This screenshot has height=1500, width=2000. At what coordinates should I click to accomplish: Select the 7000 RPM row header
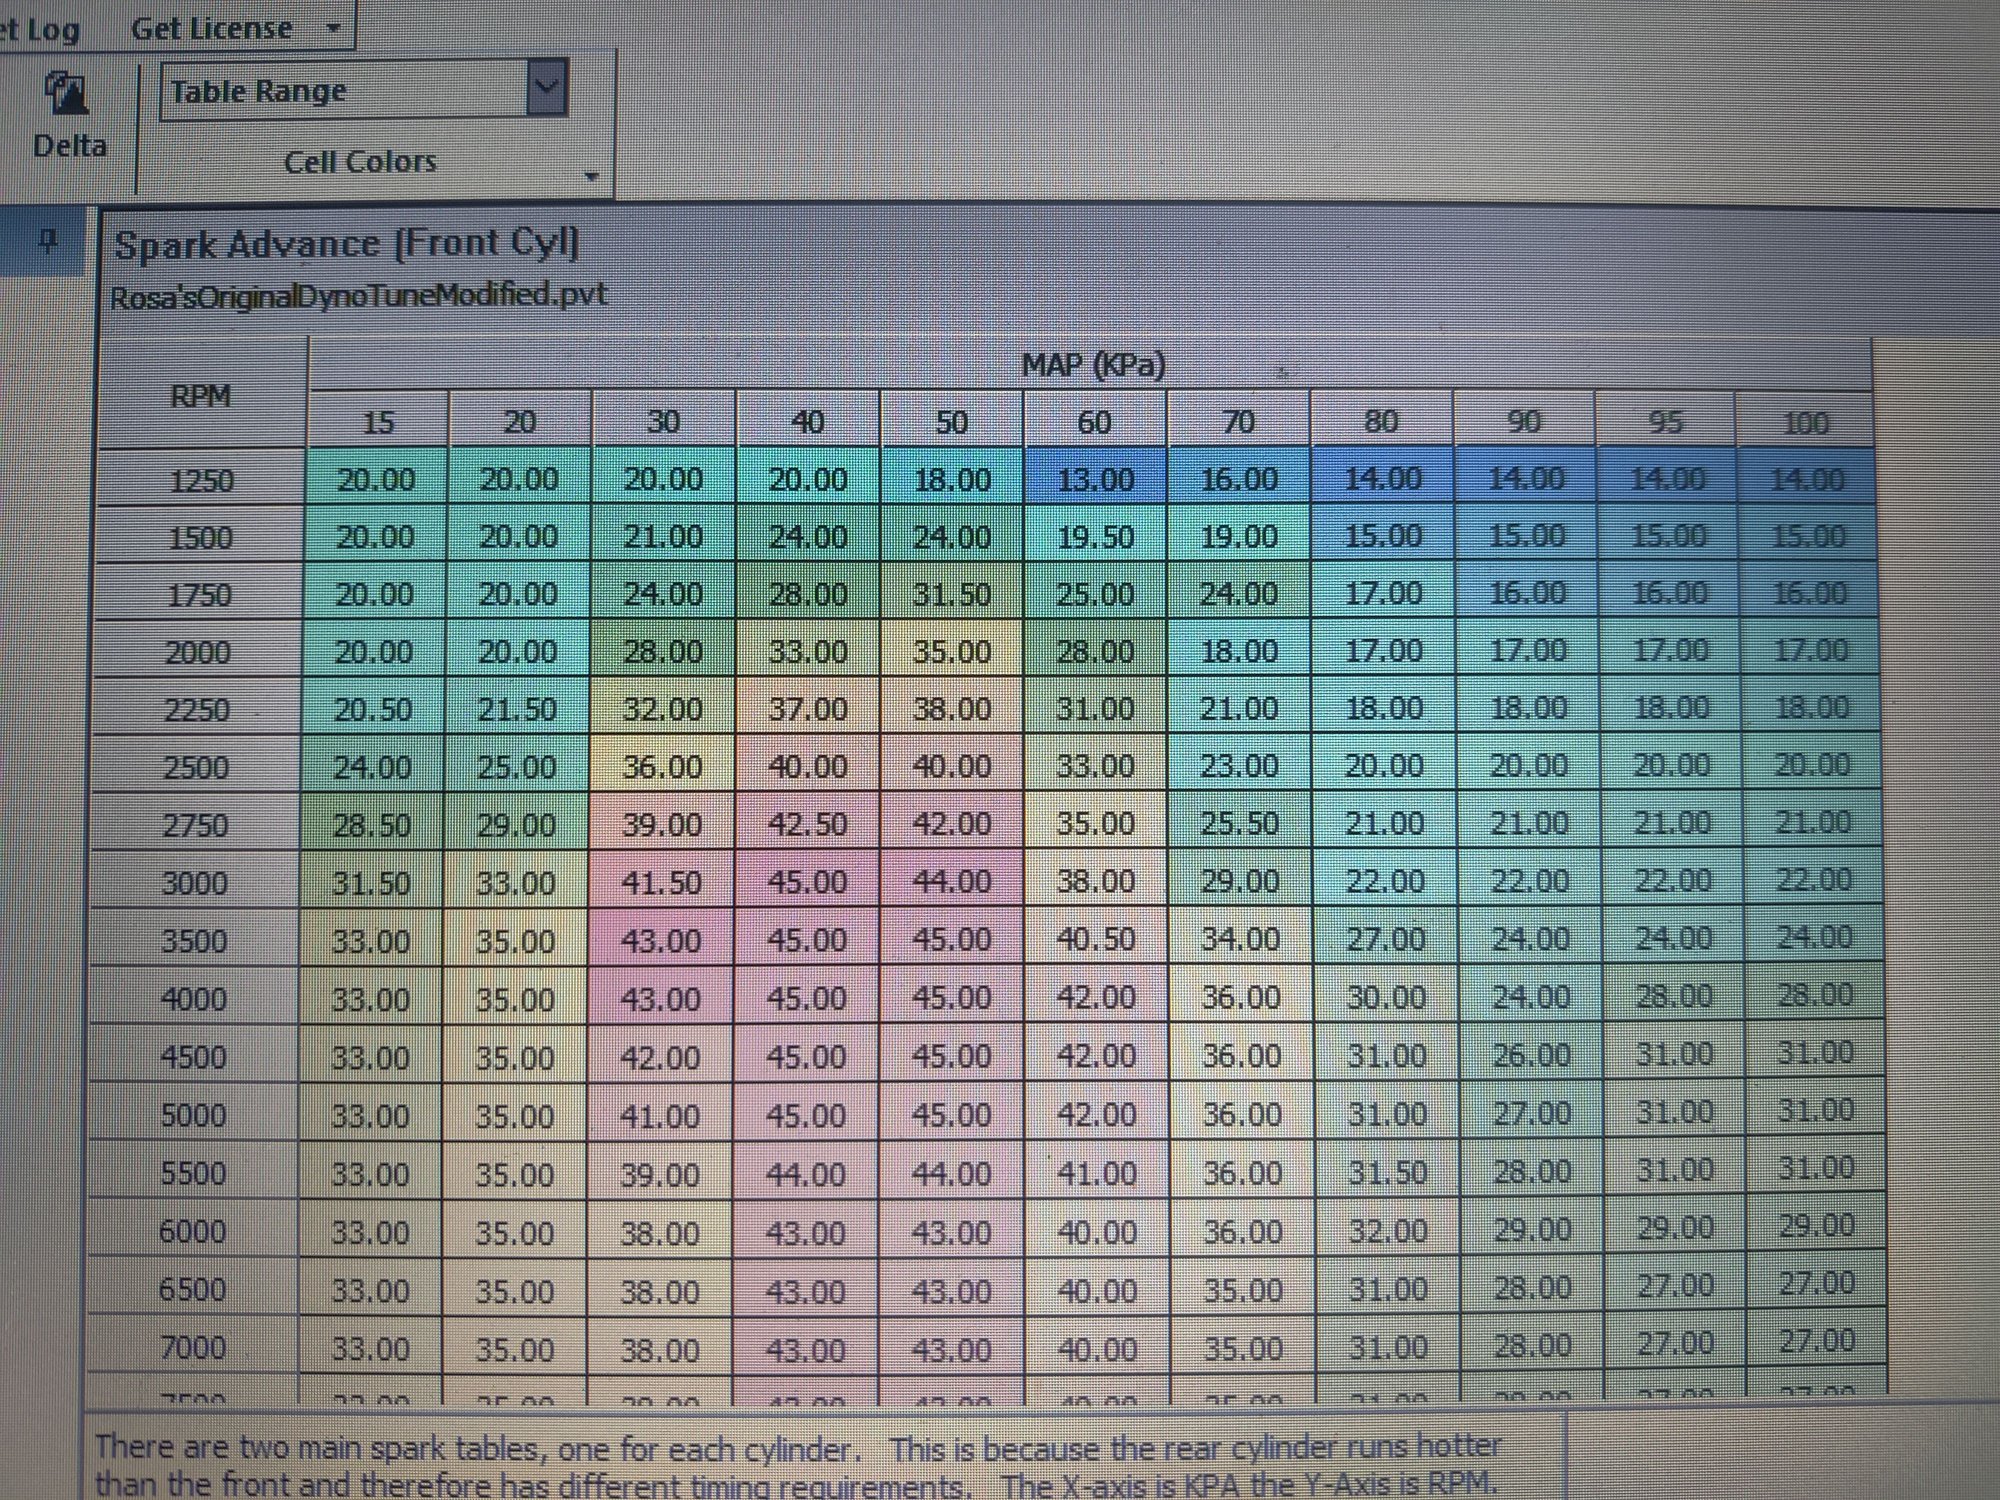pos(192,1347)
